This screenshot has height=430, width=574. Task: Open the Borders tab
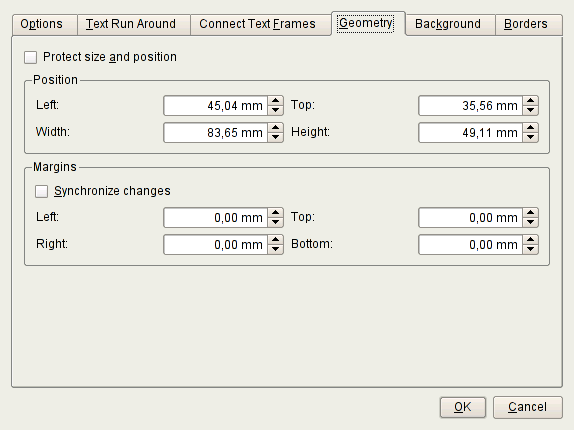pos(526,24)
